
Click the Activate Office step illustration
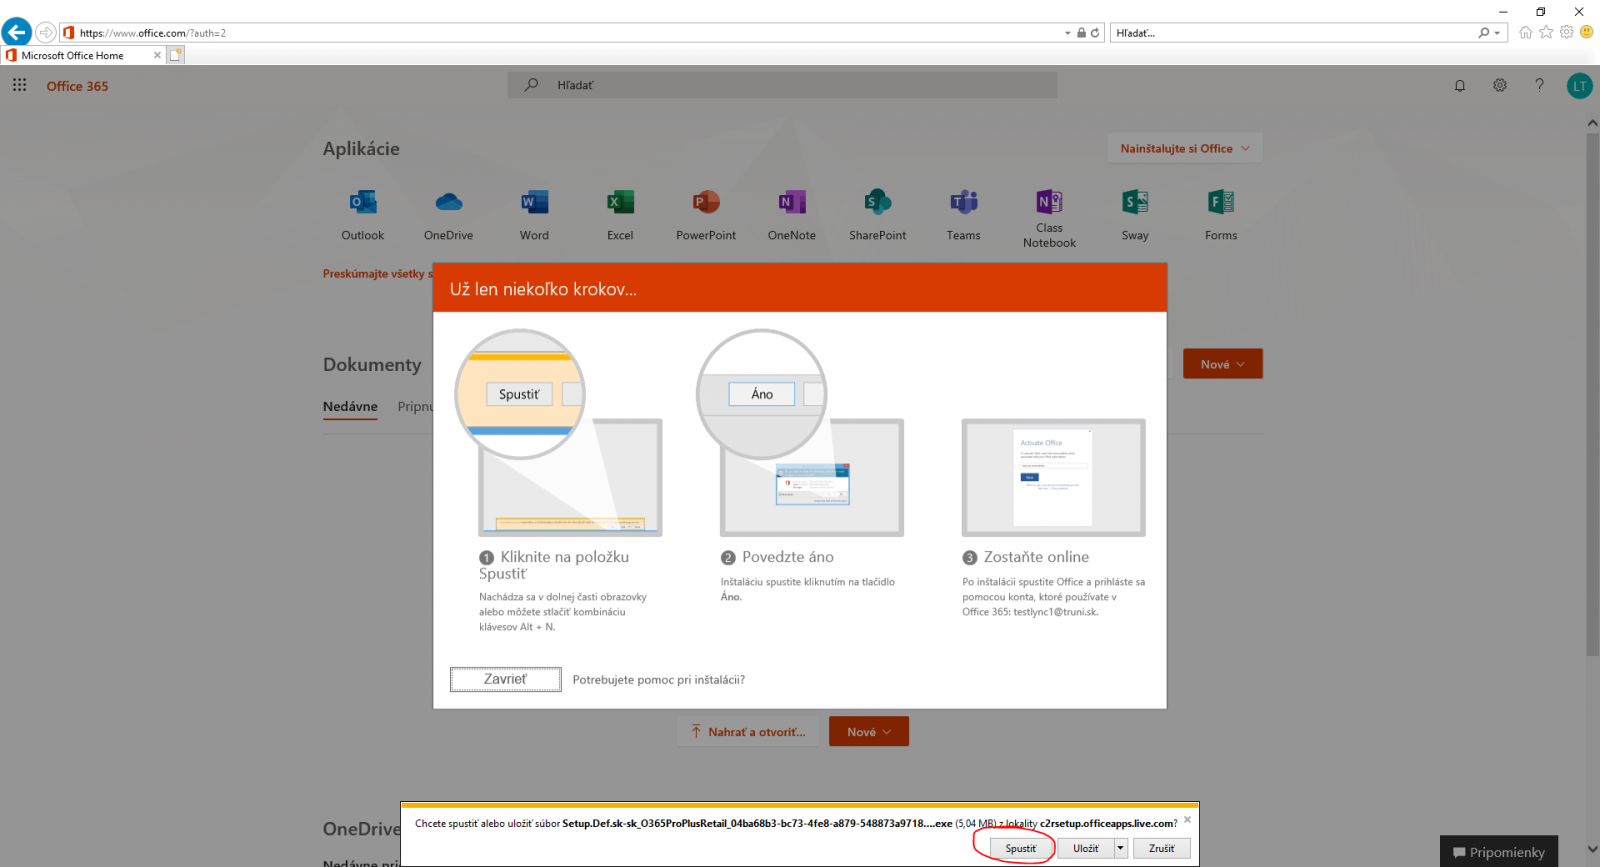(1053, 477)
